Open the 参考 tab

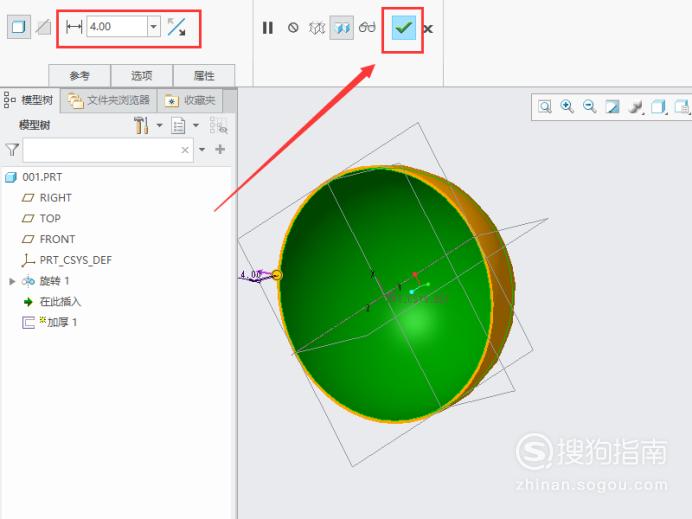coord(79,75)
